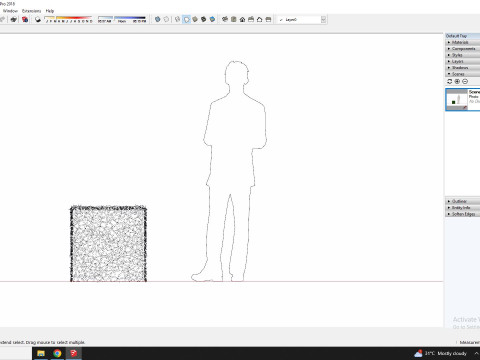
Task: Click the SketchUp taskbar icon
Action: 74,353
